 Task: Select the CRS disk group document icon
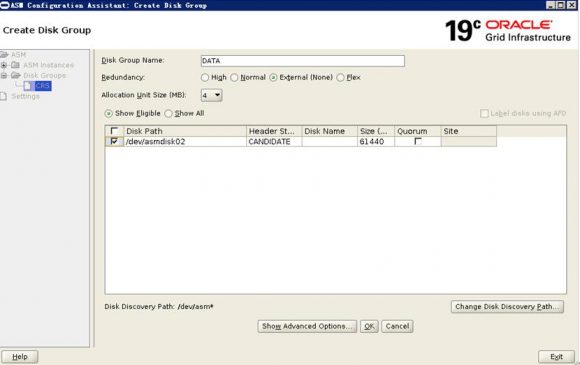click(27, 86)
